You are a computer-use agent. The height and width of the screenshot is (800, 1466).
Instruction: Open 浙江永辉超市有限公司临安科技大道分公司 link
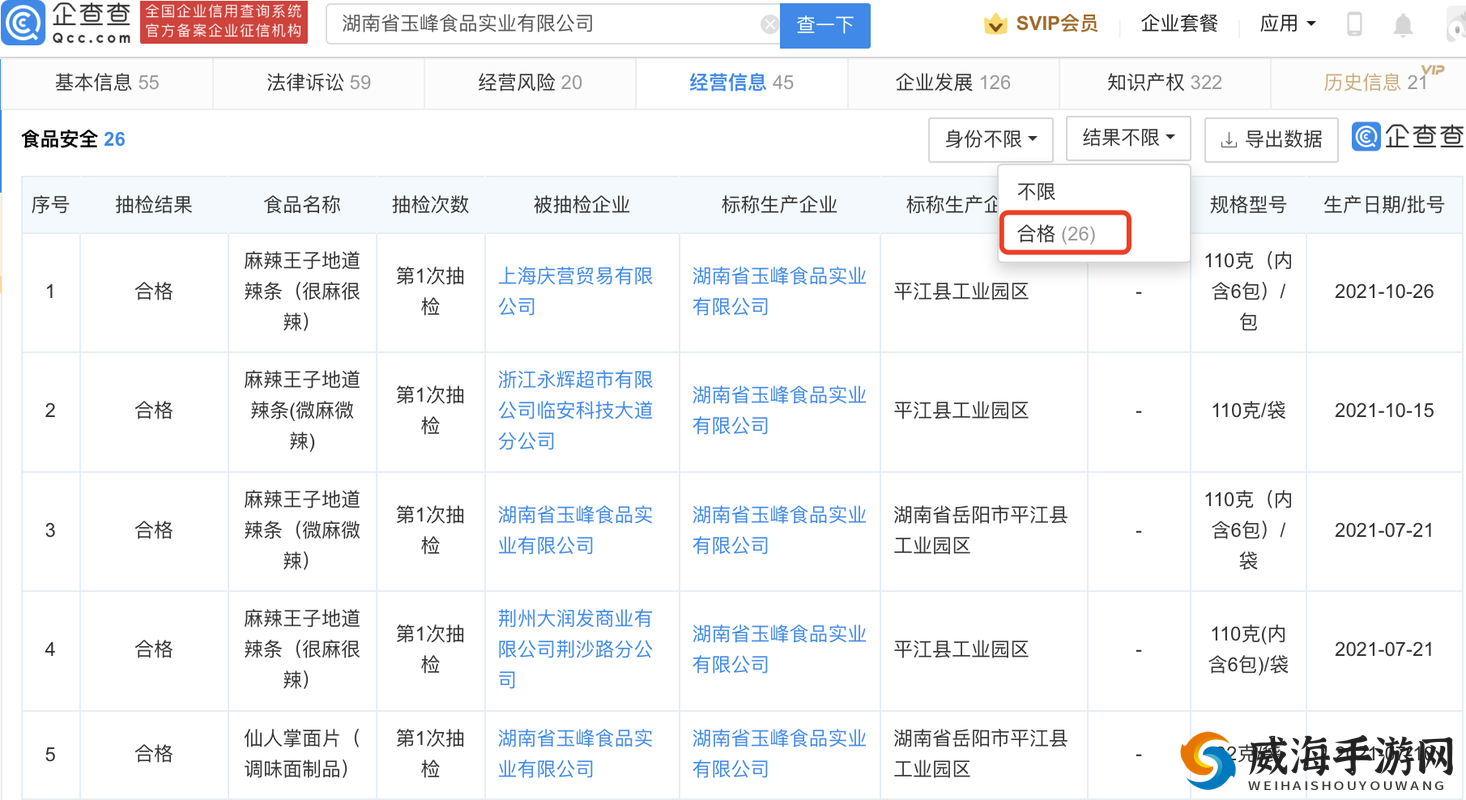pyautogui.click(x=576, y=410)
